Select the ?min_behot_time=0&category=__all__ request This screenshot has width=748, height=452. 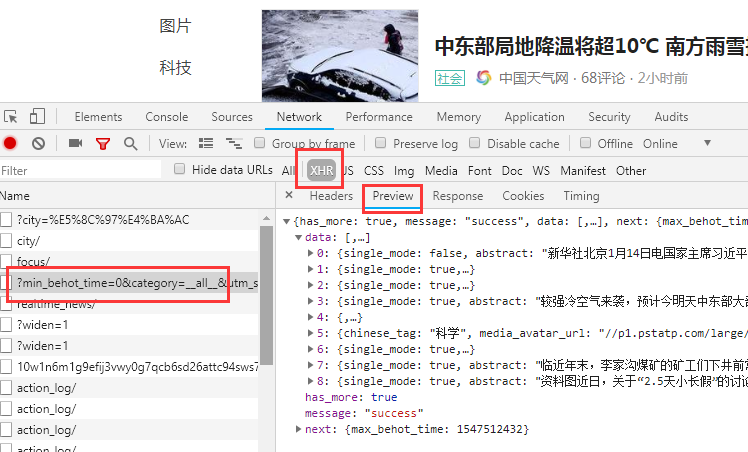[129, 283]
